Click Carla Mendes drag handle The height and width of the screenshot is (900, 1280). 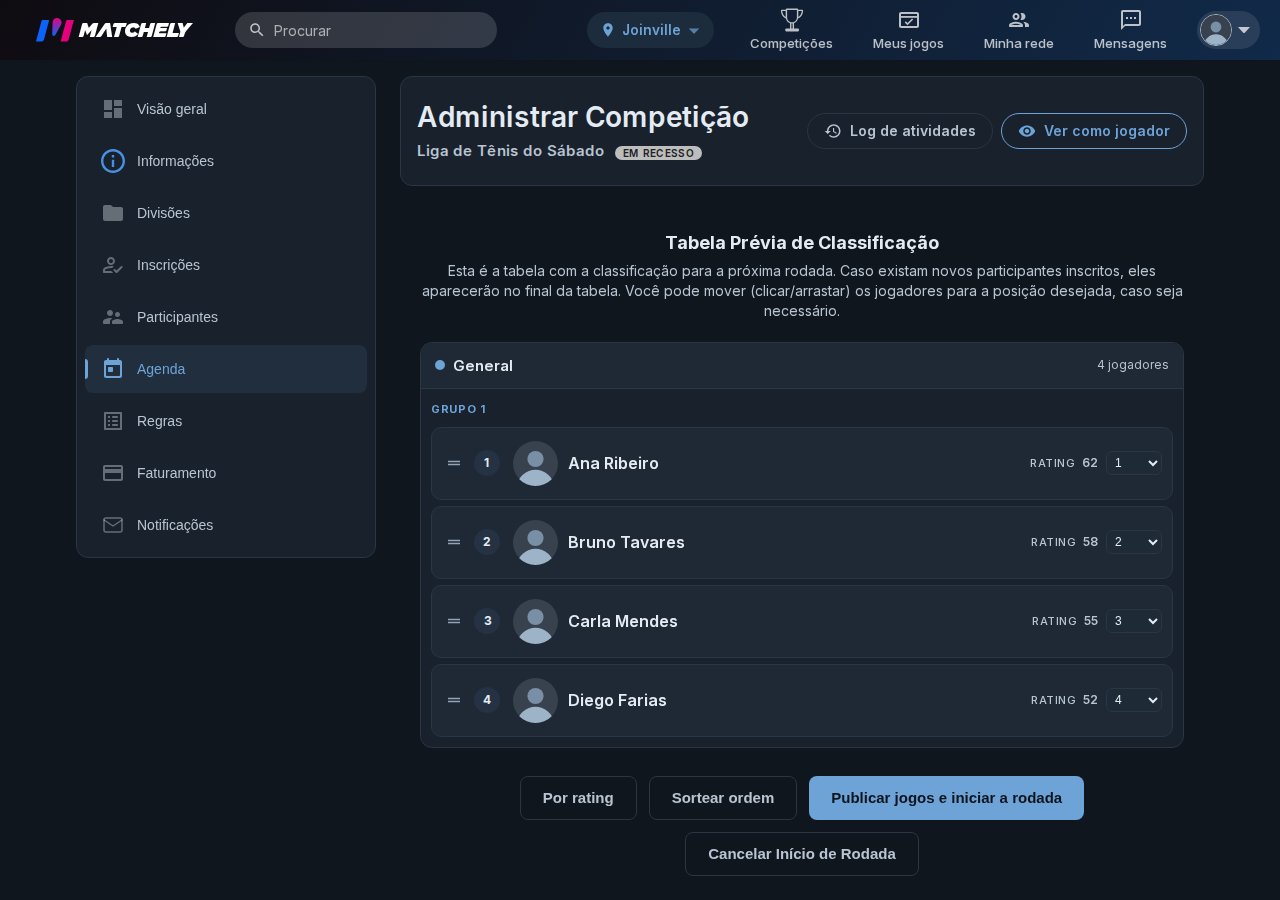[454, 621]
